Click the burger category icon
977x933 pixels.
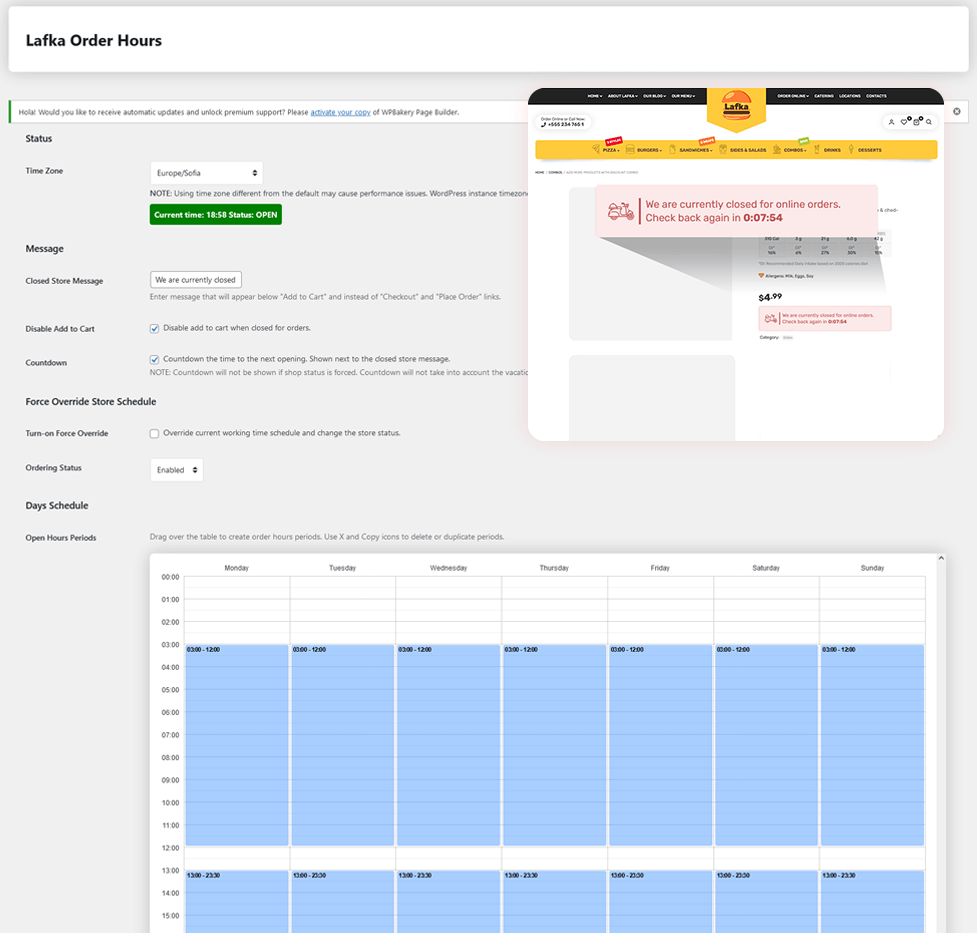[630, 150]
